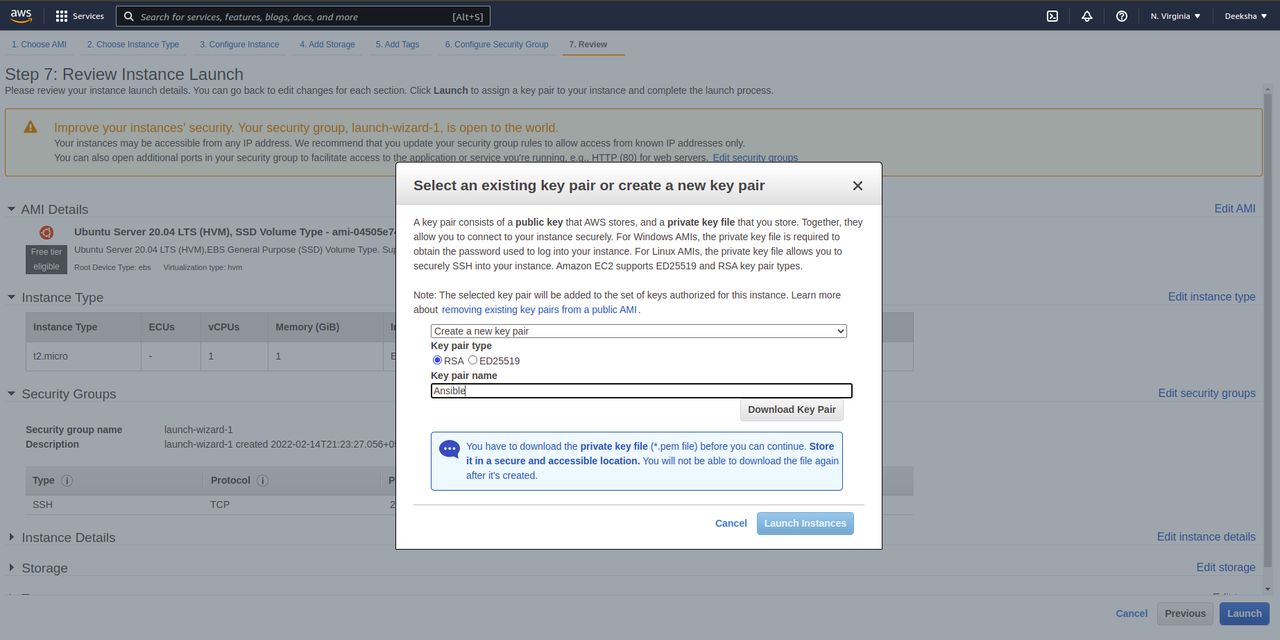Image resolution: width=1280 pixels, height=640 pixels.
Task: Click the footer Launch button
Action: point(1245,613)
